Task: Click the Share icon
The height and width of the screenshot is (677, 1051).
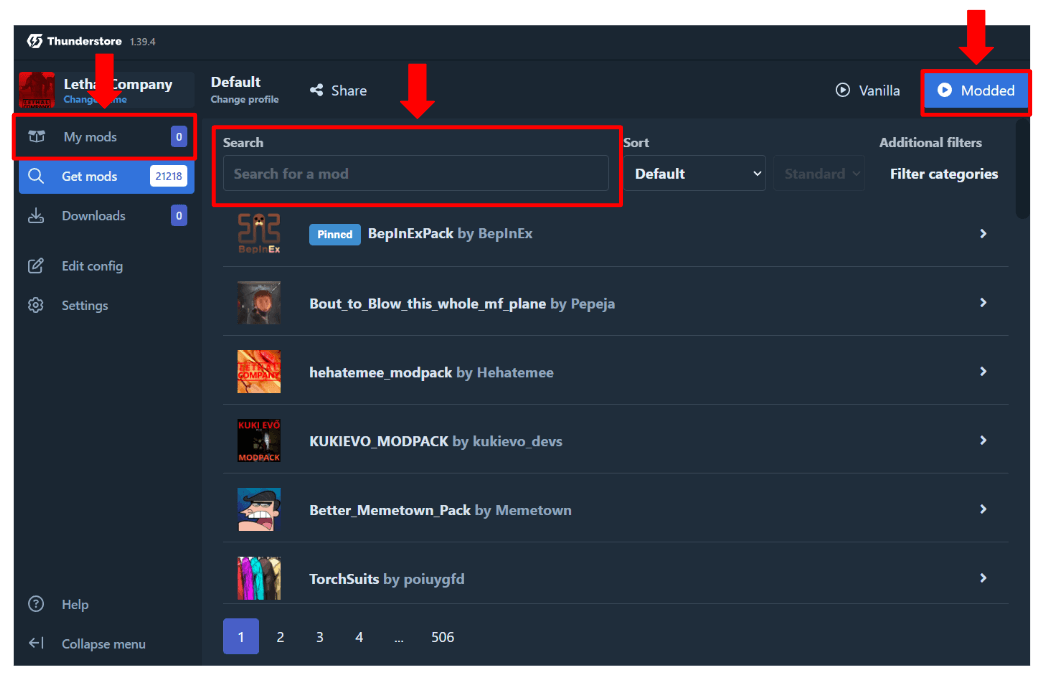Action: [x=316, y=90]
